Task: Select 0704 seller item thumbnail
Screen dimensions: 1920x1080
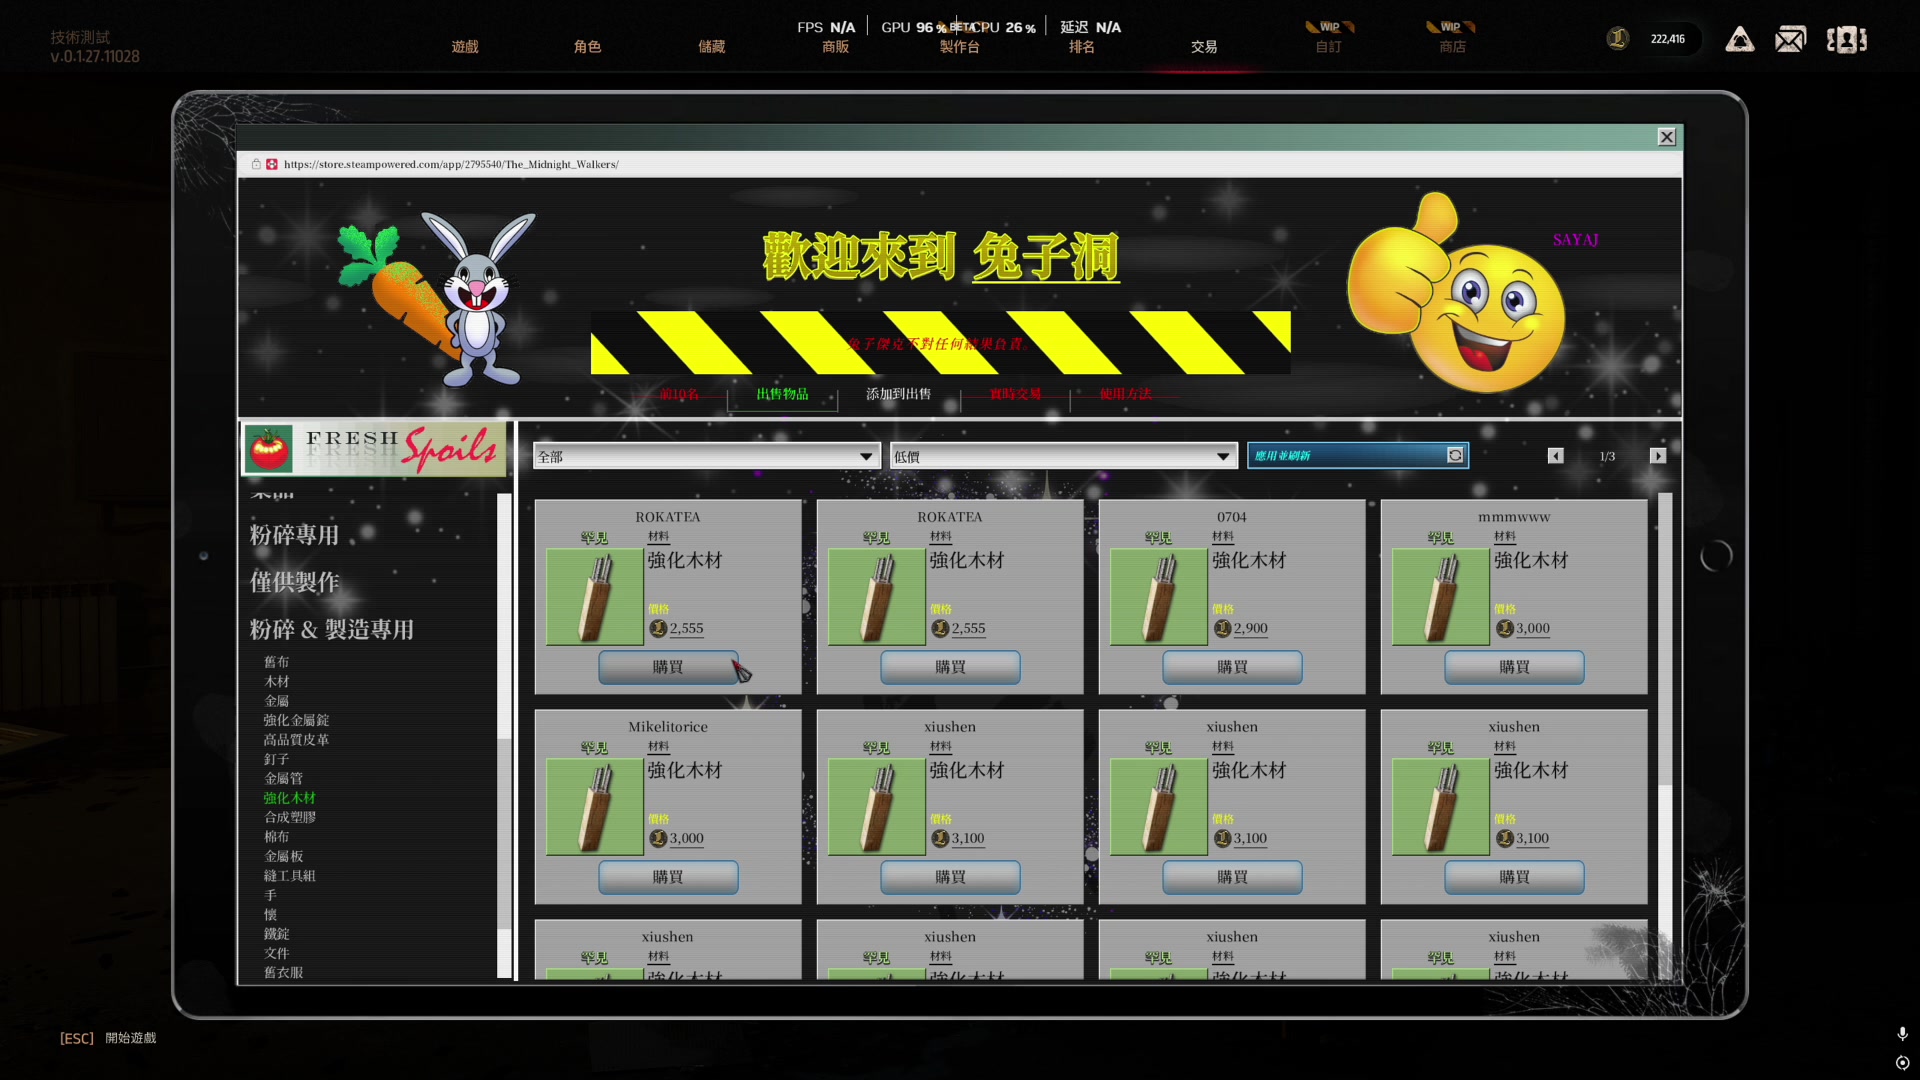Action: [x=1159, y=597]
